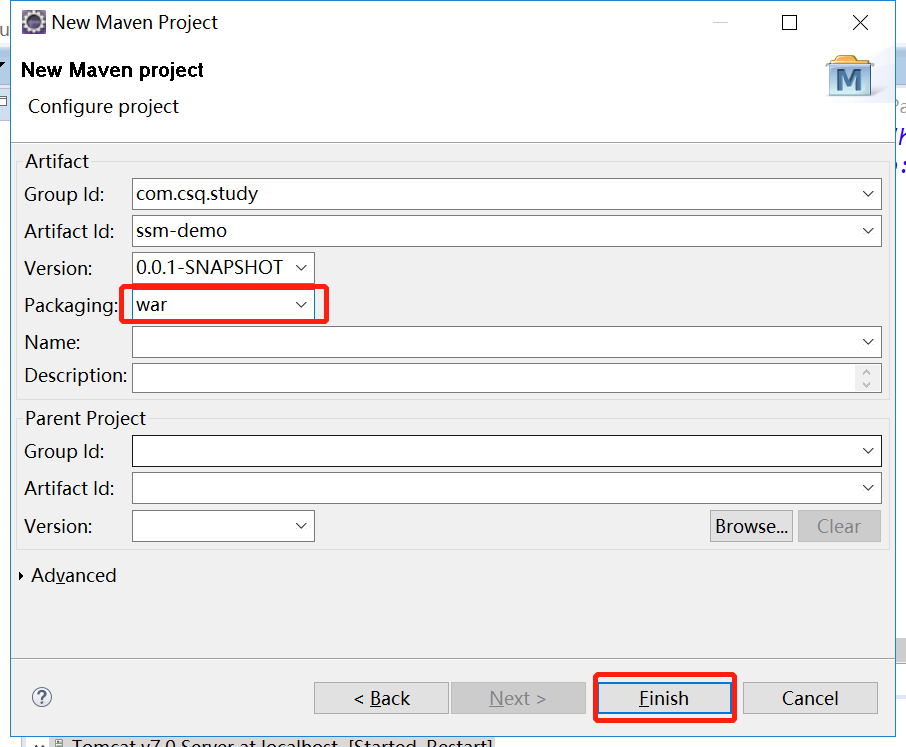The image size is (906, 747).
Task: Click the "Artifact" group label
Action: pyautogui.click(x=57, y=161)
